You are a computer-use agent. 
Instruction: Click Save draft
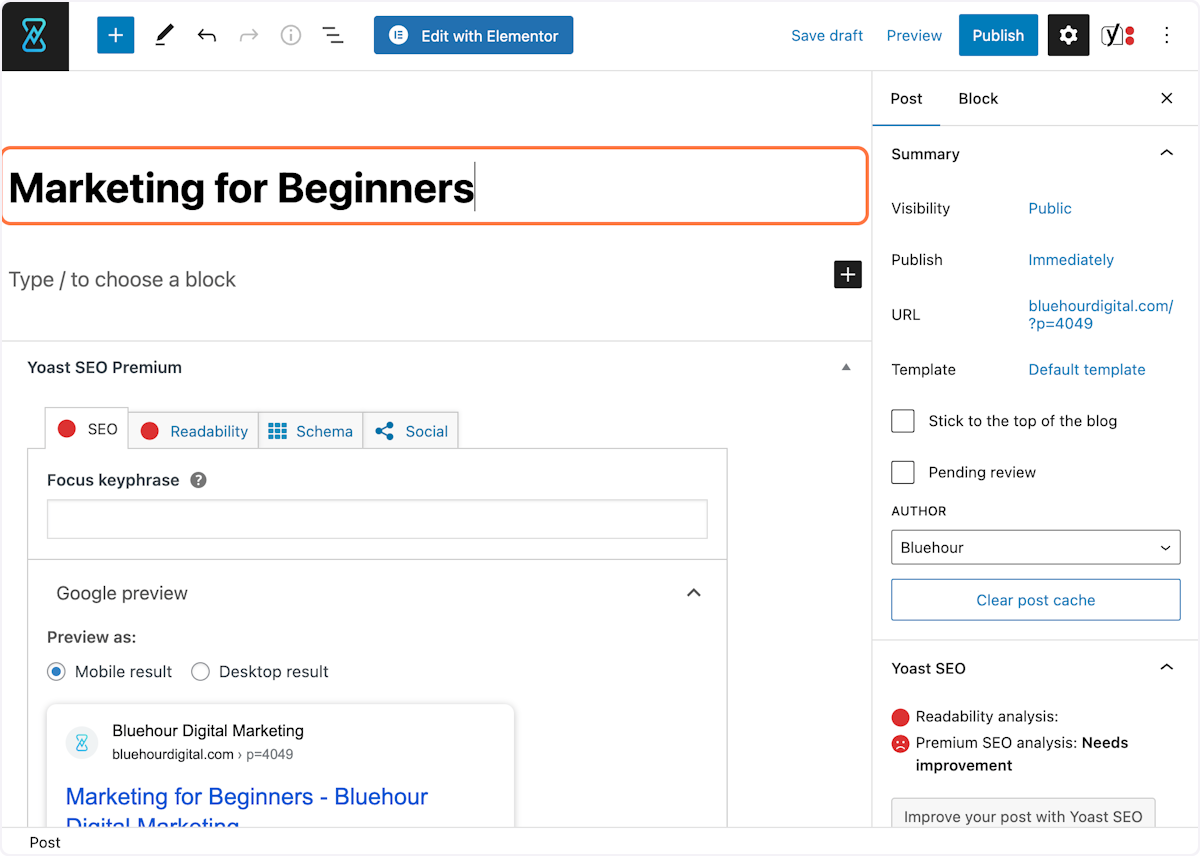pos(827,35)
